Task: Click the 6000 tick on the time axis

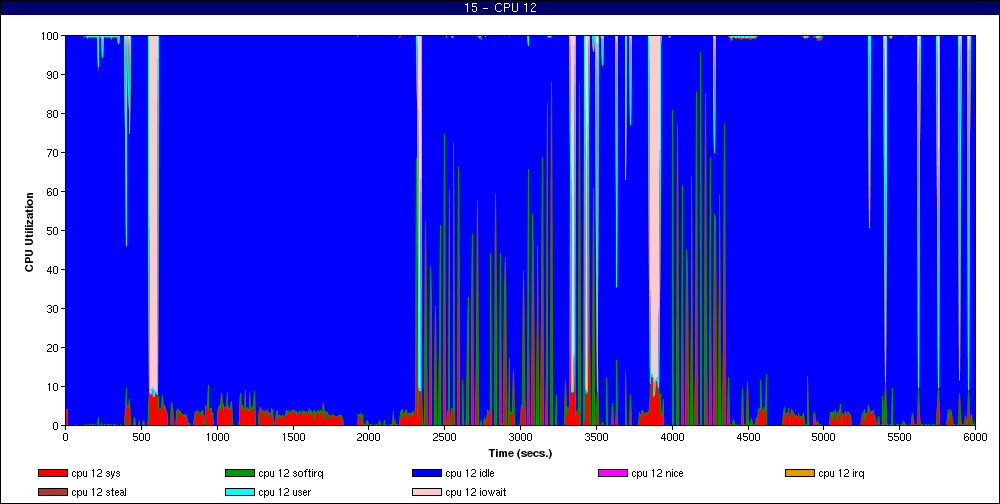Action: point(975,438)
